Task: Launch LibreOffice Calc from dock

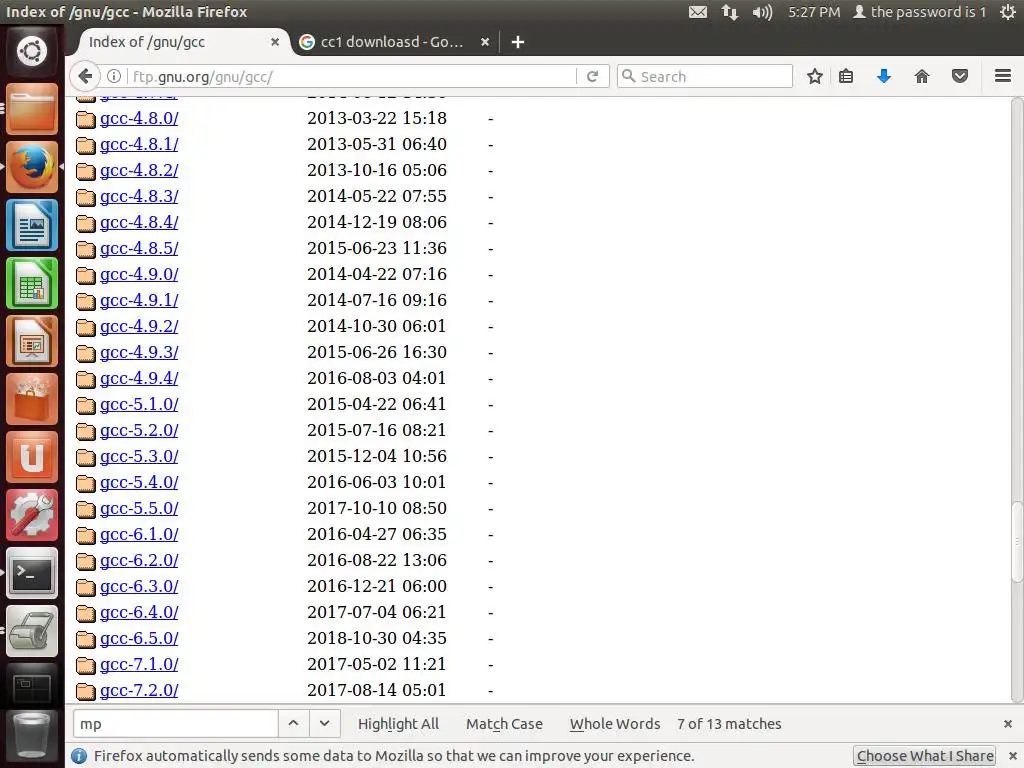Action: coord(31,283)
